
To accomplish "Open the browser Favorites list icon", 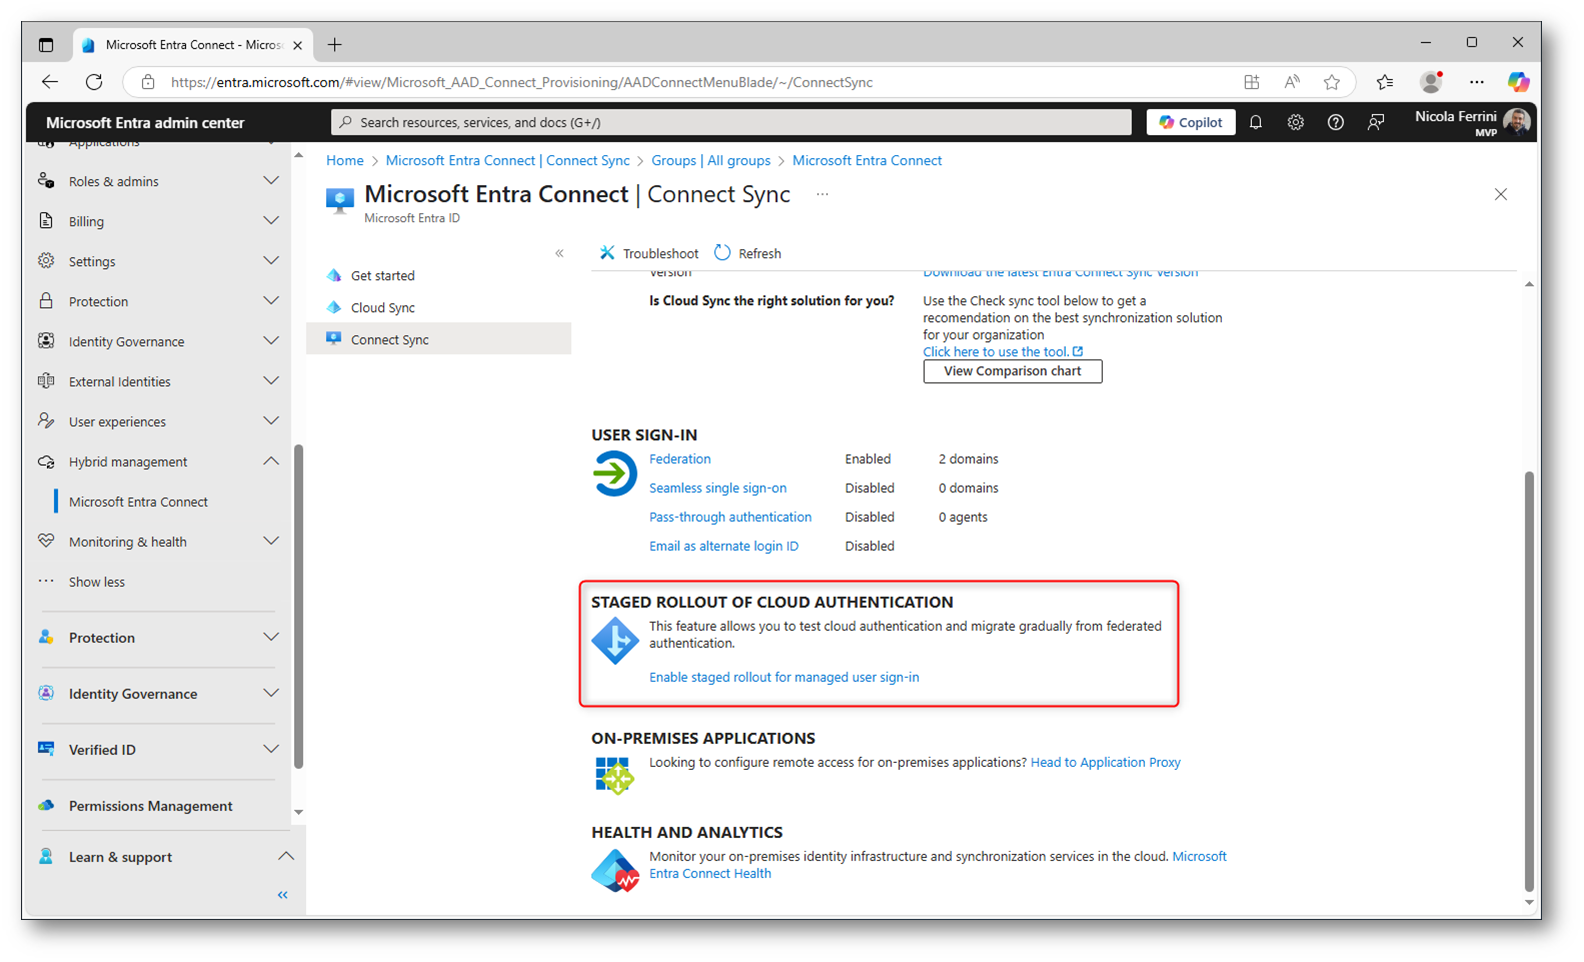I will [x=1385, y=82].
